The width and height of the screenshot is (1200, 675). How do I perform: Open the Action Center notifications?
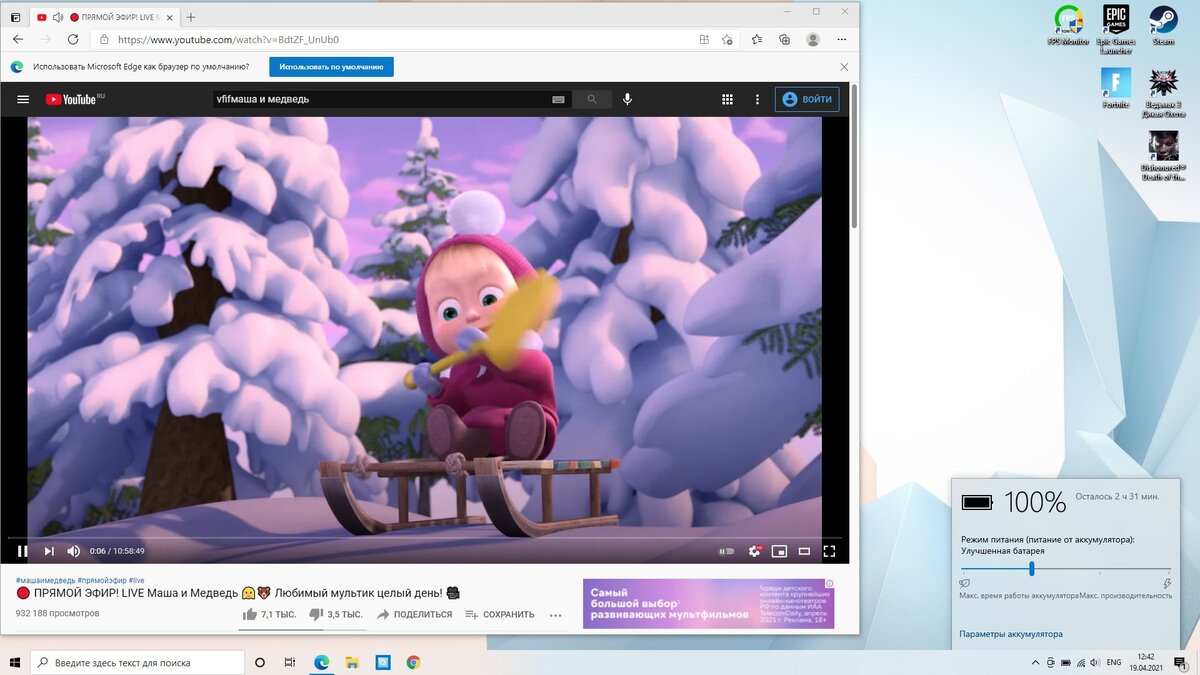[1180, 662]
